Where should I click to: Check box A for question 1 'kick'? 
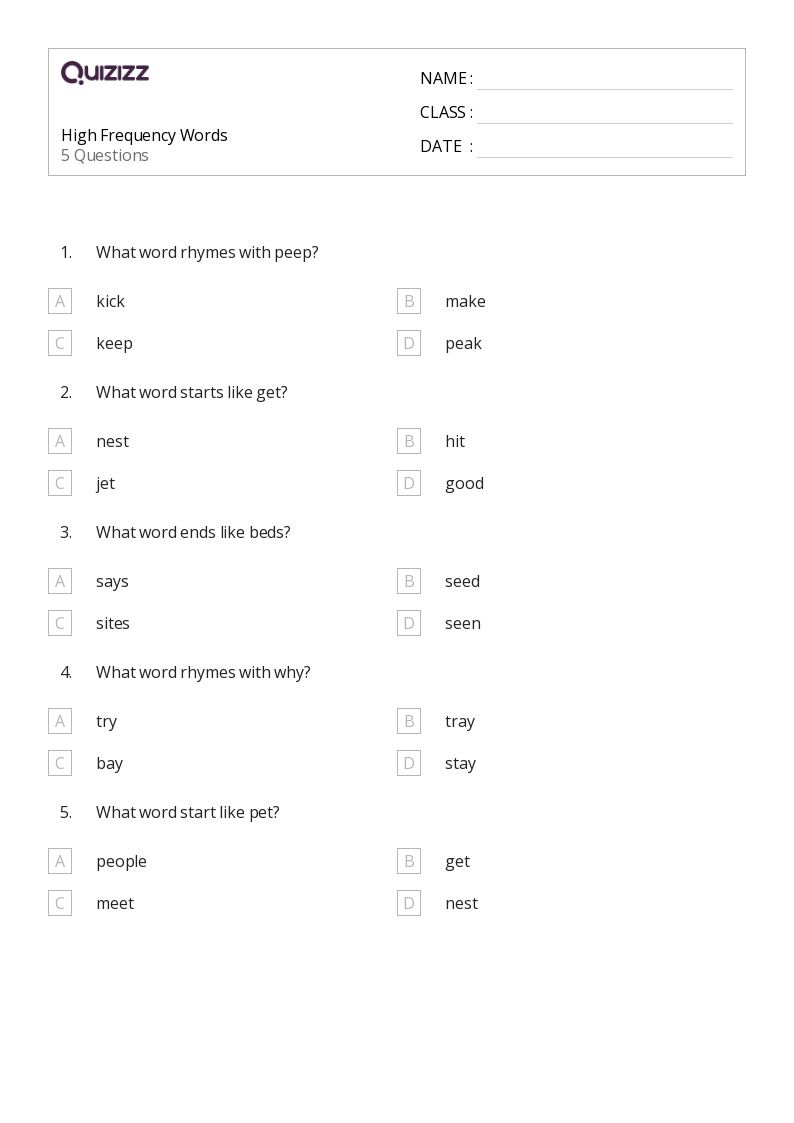tap(60, 301)
